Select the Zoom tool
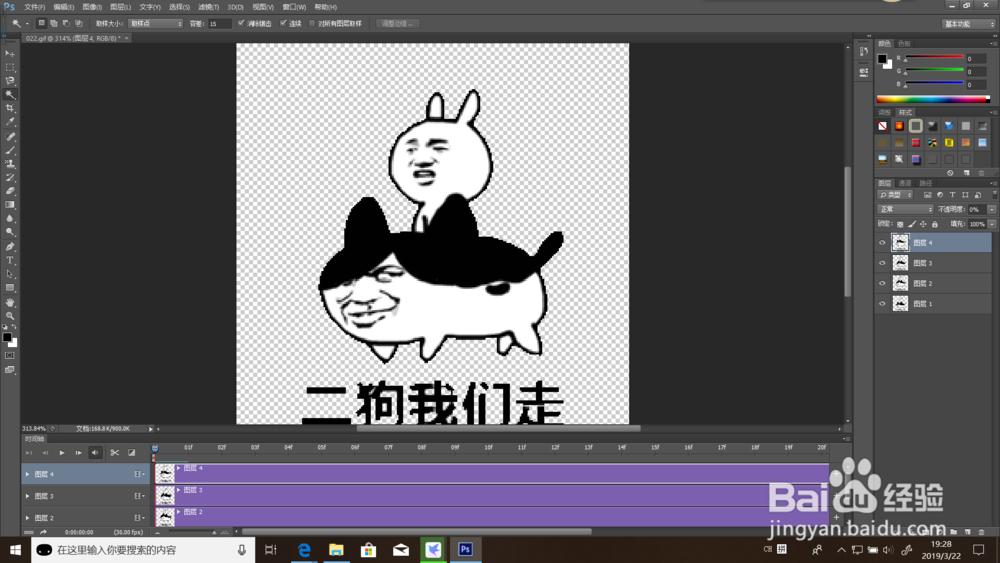1000x563 pixels. click(10, 316)
